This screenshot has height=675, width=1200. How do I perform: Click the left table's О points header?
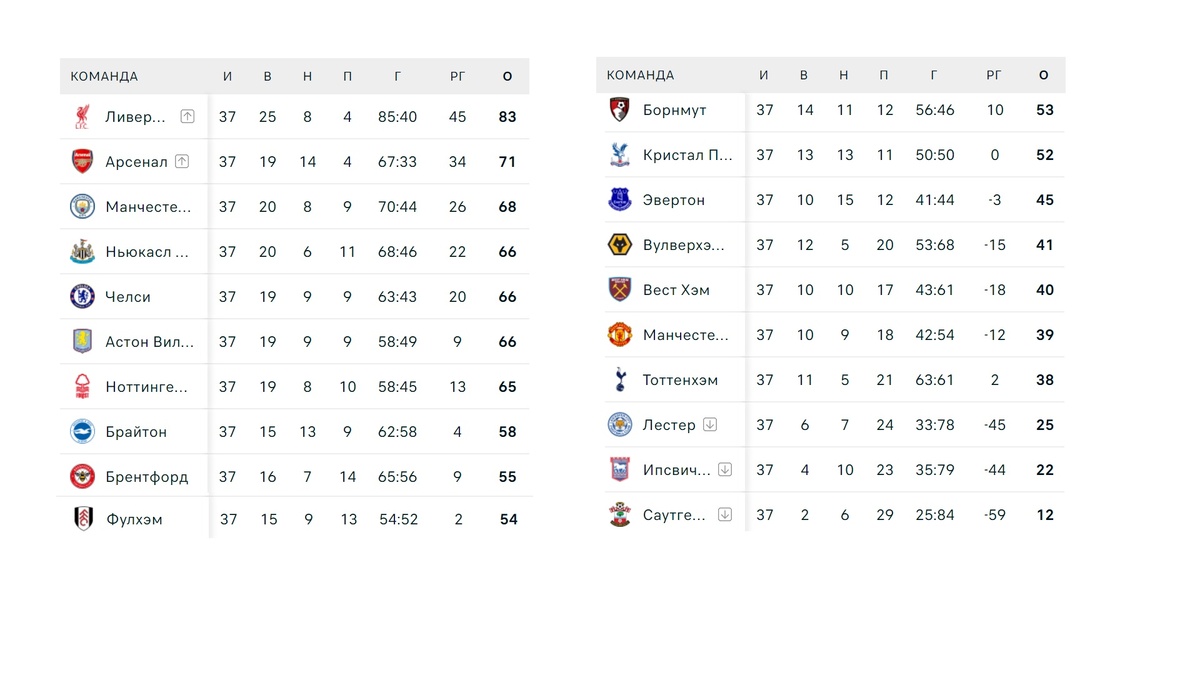click(x=507, y=76)
